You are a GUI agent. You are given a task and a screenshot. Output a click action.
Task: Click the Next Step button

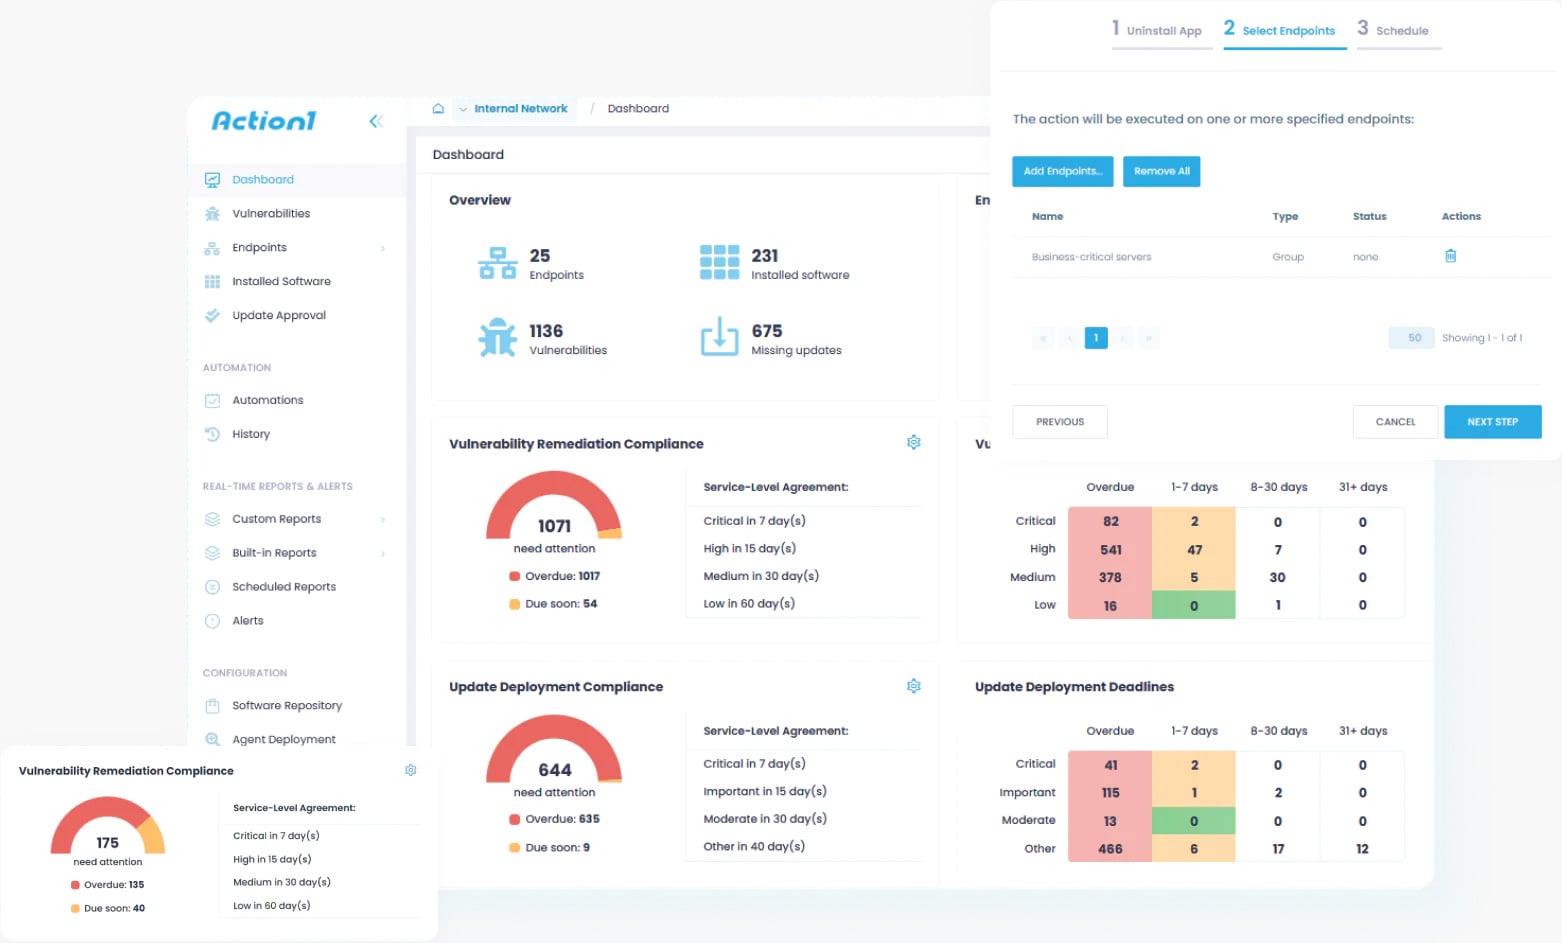pyautogui.click(x=1492, y=421)
